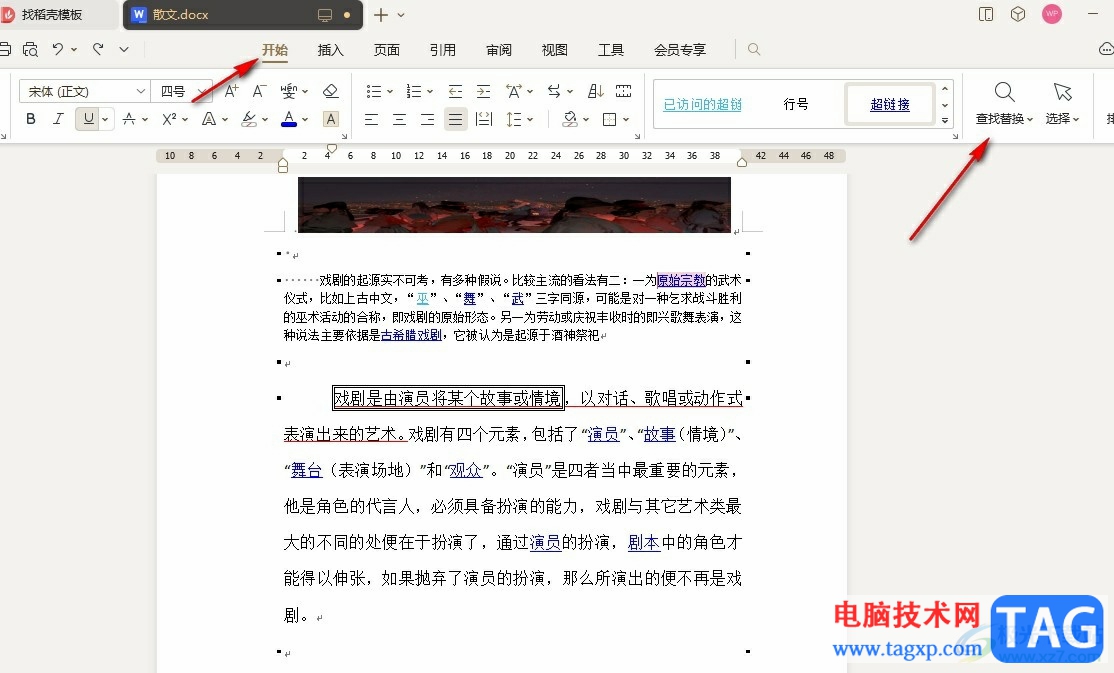
Task: Increase paragraph indent
Action: point(483,91)
